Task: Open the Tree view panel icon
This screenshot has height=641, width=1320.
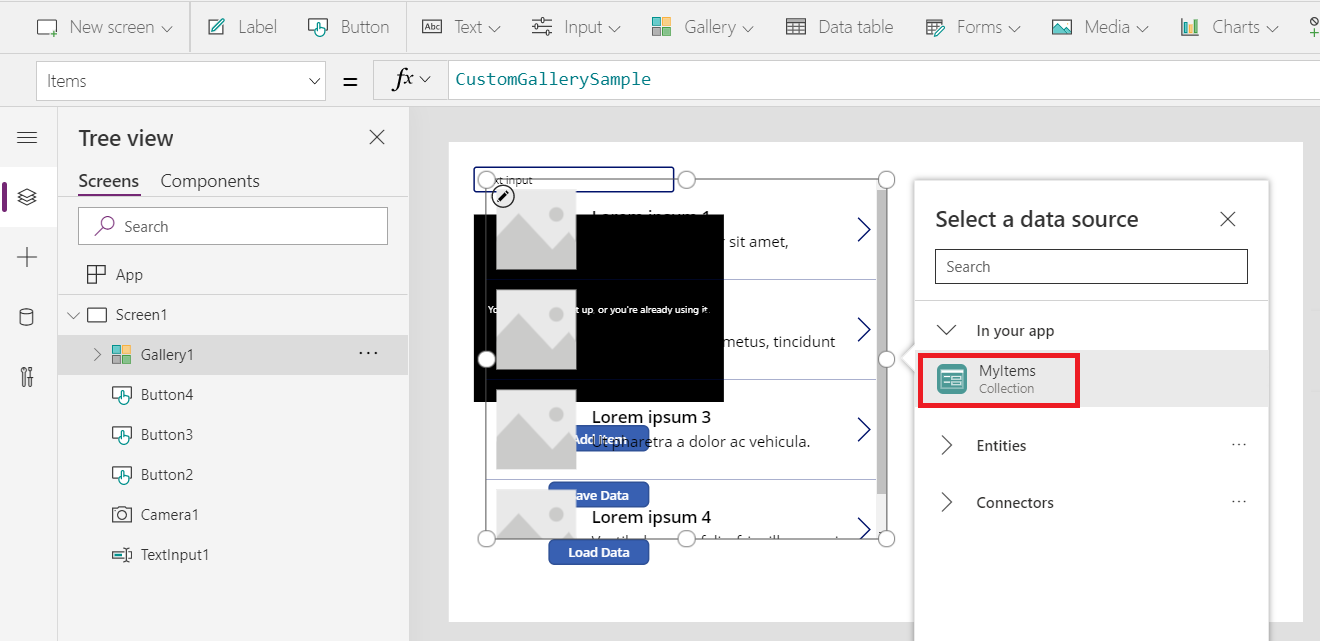Action: point(26,197)
